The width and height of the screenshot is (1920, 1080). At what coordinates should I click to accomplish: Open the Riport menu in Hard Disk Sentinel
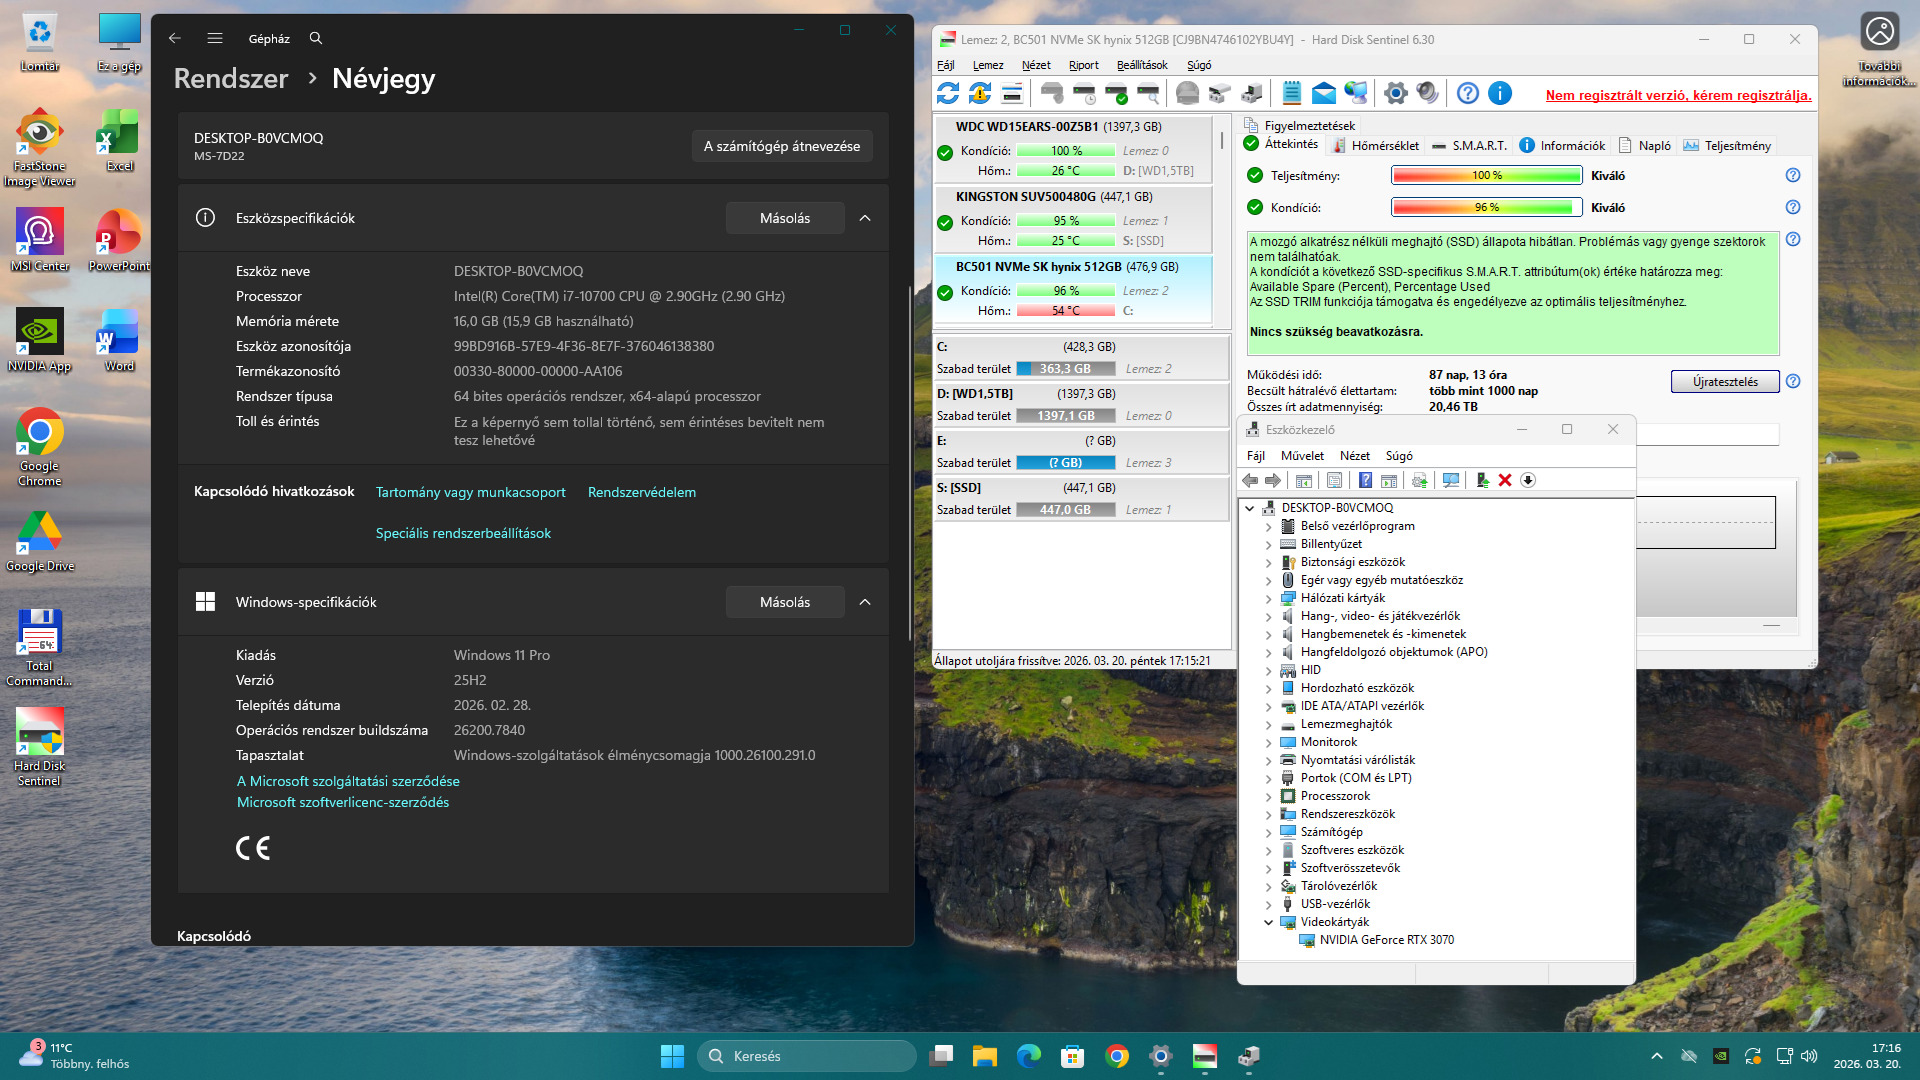click(x=1083, y=65)
